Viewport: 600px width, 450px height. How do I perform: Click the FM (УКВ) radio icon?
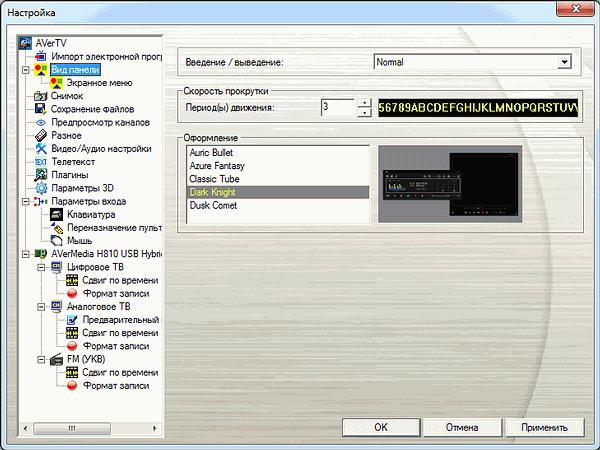click(57, 359)
